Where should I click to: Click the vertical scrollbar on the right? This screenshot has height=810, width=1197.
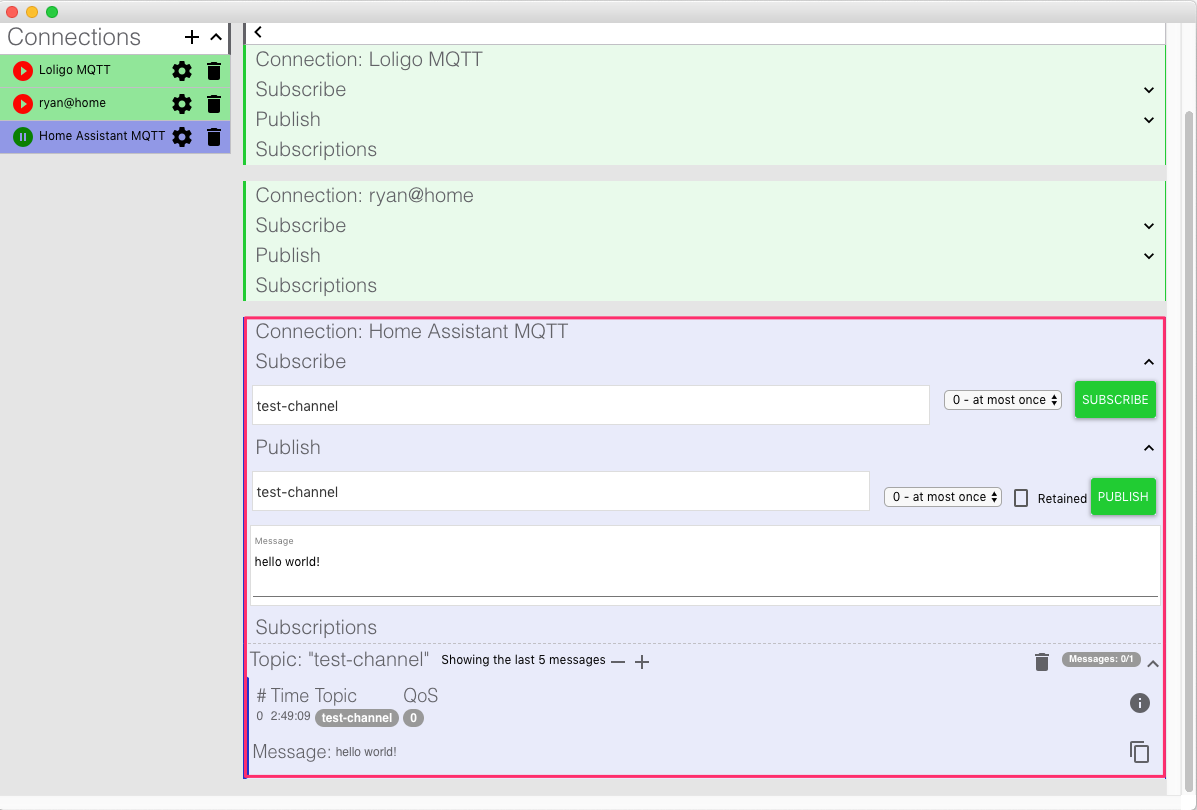click(x=1188, y=450)
